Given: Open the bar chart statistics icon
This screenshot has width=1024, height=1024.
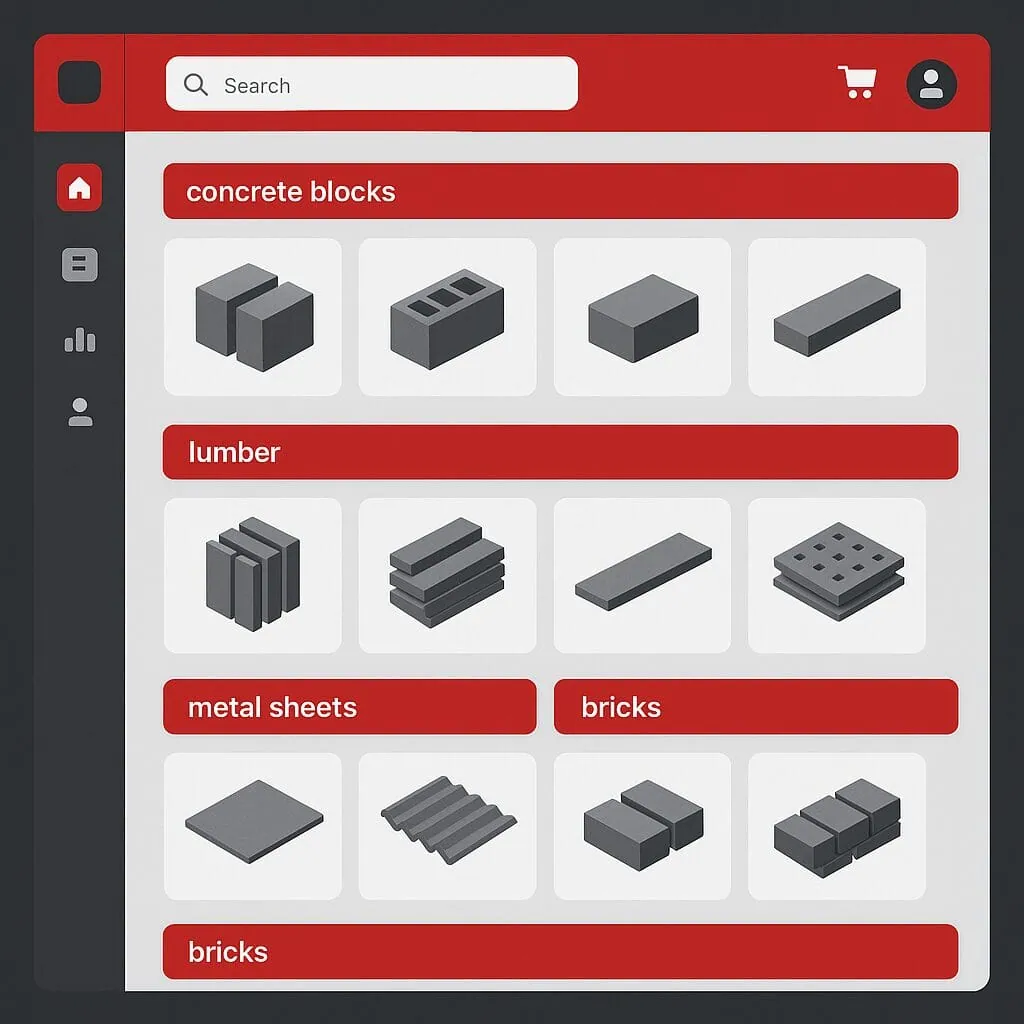Looking at the screenshot, I should 80,340.
